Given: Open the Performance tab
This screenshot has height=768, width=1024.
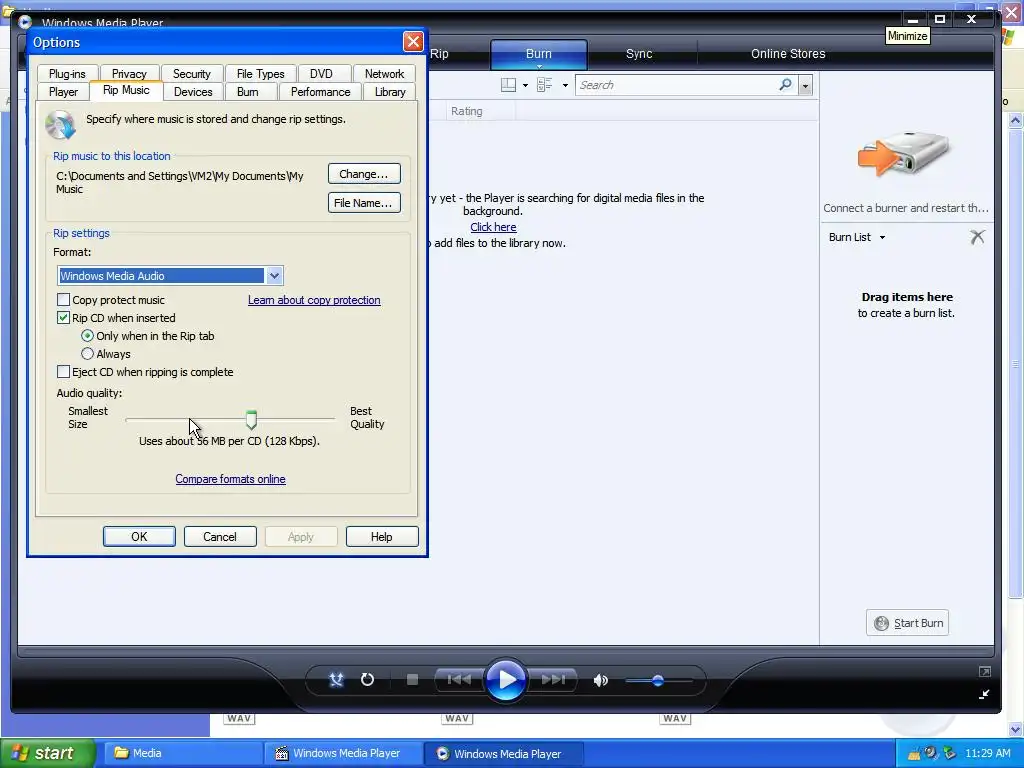Looking at the screenshot, I should 320,92.
